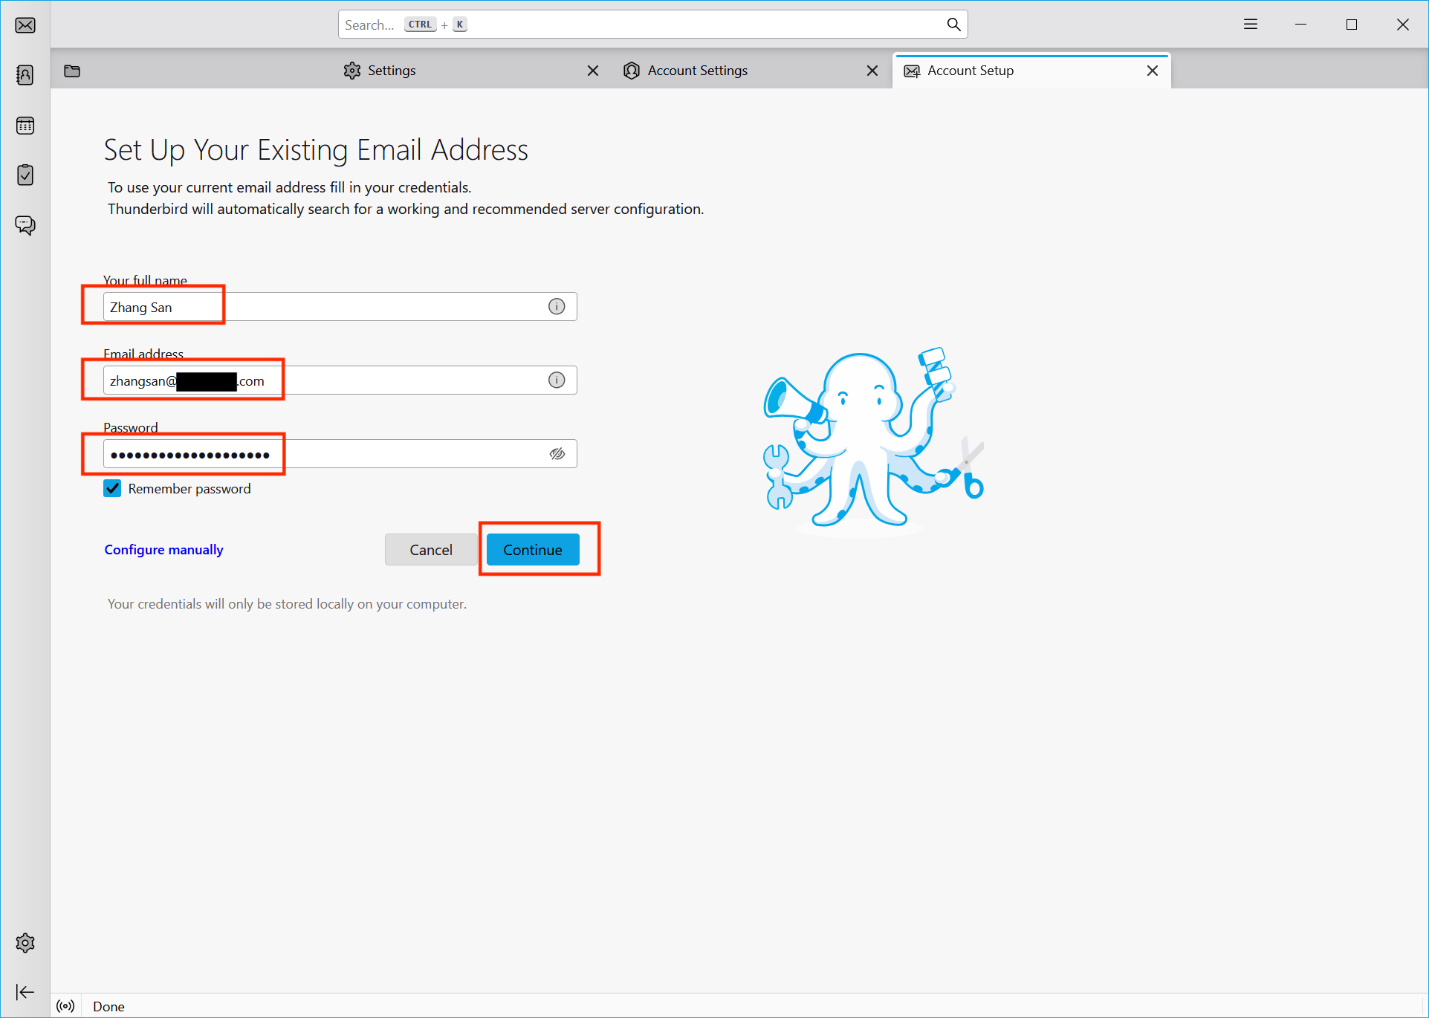This screenshot has height=1018, width=1429.
Task: Click the "Done" status bar text
Action: [109, 1007]
